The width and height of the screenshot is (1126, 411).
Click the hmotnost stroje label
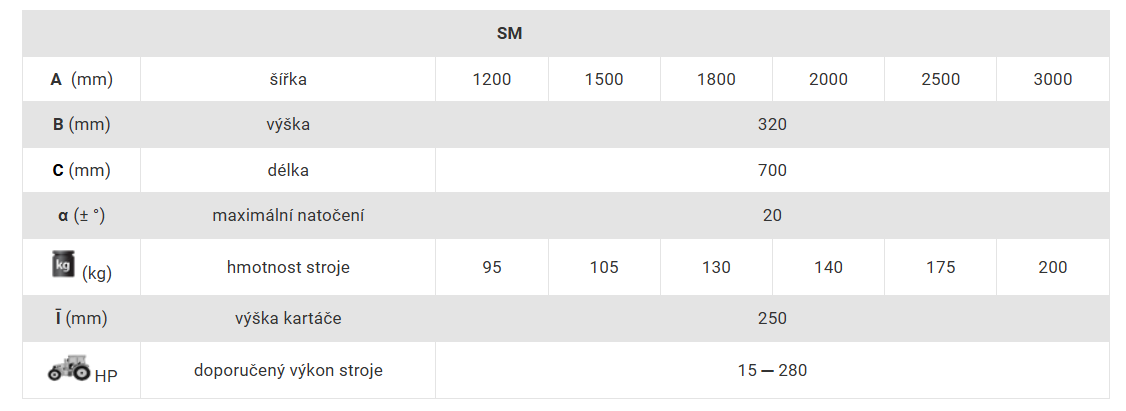(288, 267)
